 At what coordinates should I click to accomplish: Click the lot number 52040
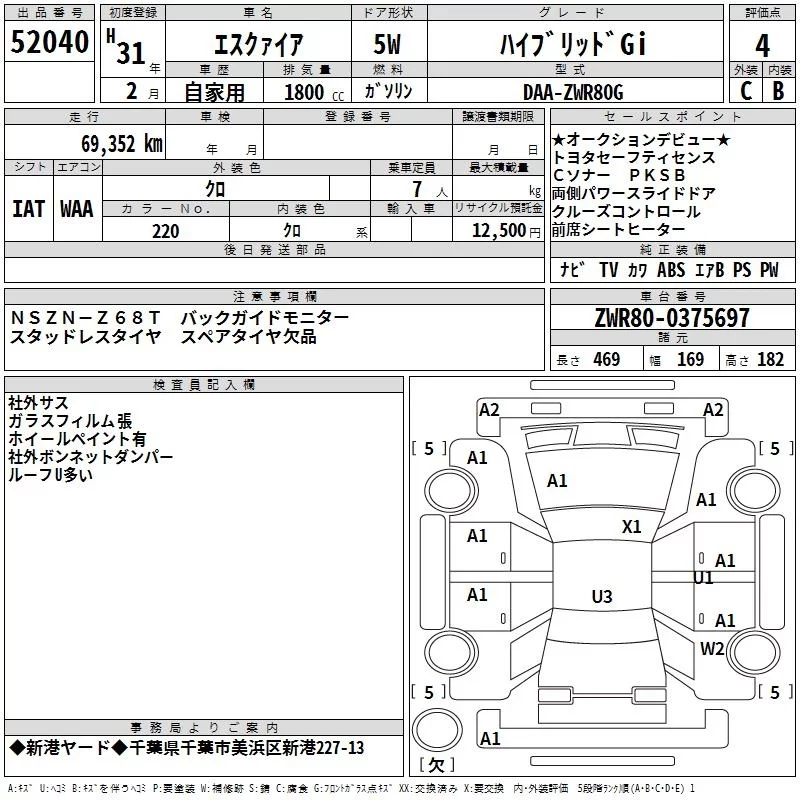point(49,42)
